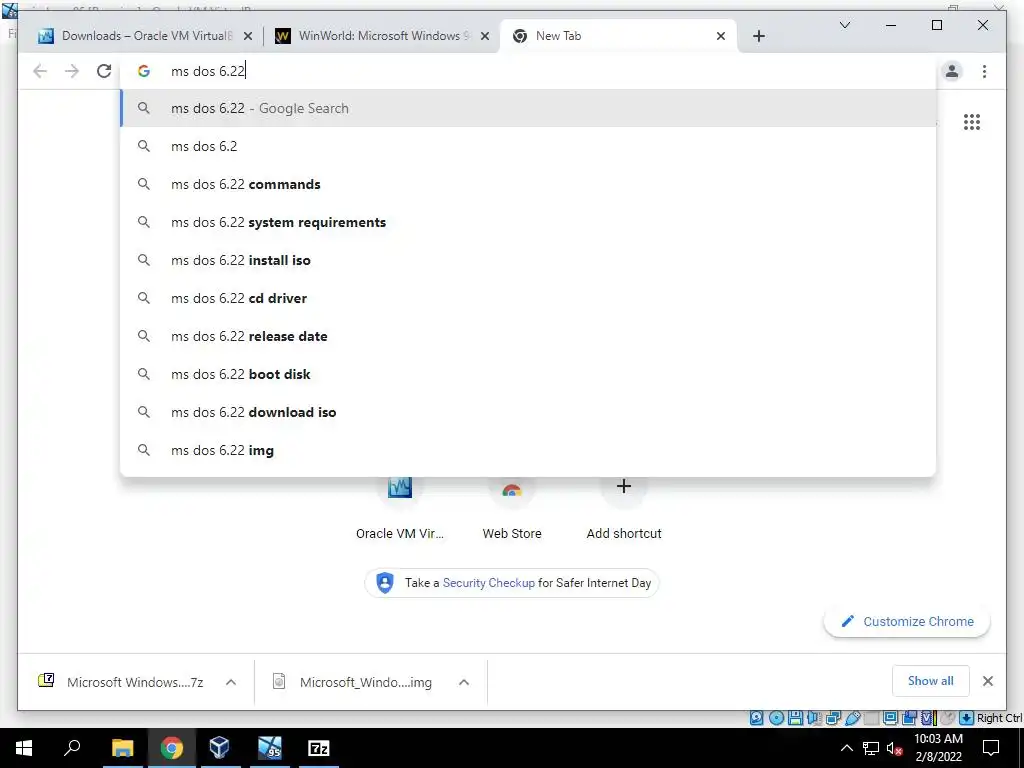1024x768 pixels.
Task: Click the Customize Chrome button
Action: click(907, 621)
